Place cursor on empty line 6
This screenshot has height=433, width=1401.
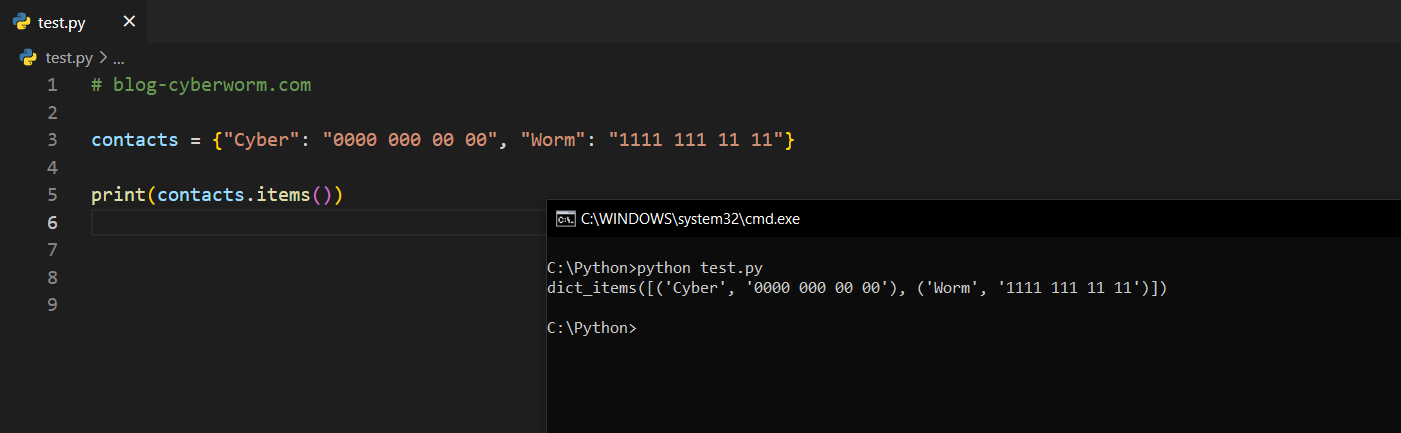300,222
